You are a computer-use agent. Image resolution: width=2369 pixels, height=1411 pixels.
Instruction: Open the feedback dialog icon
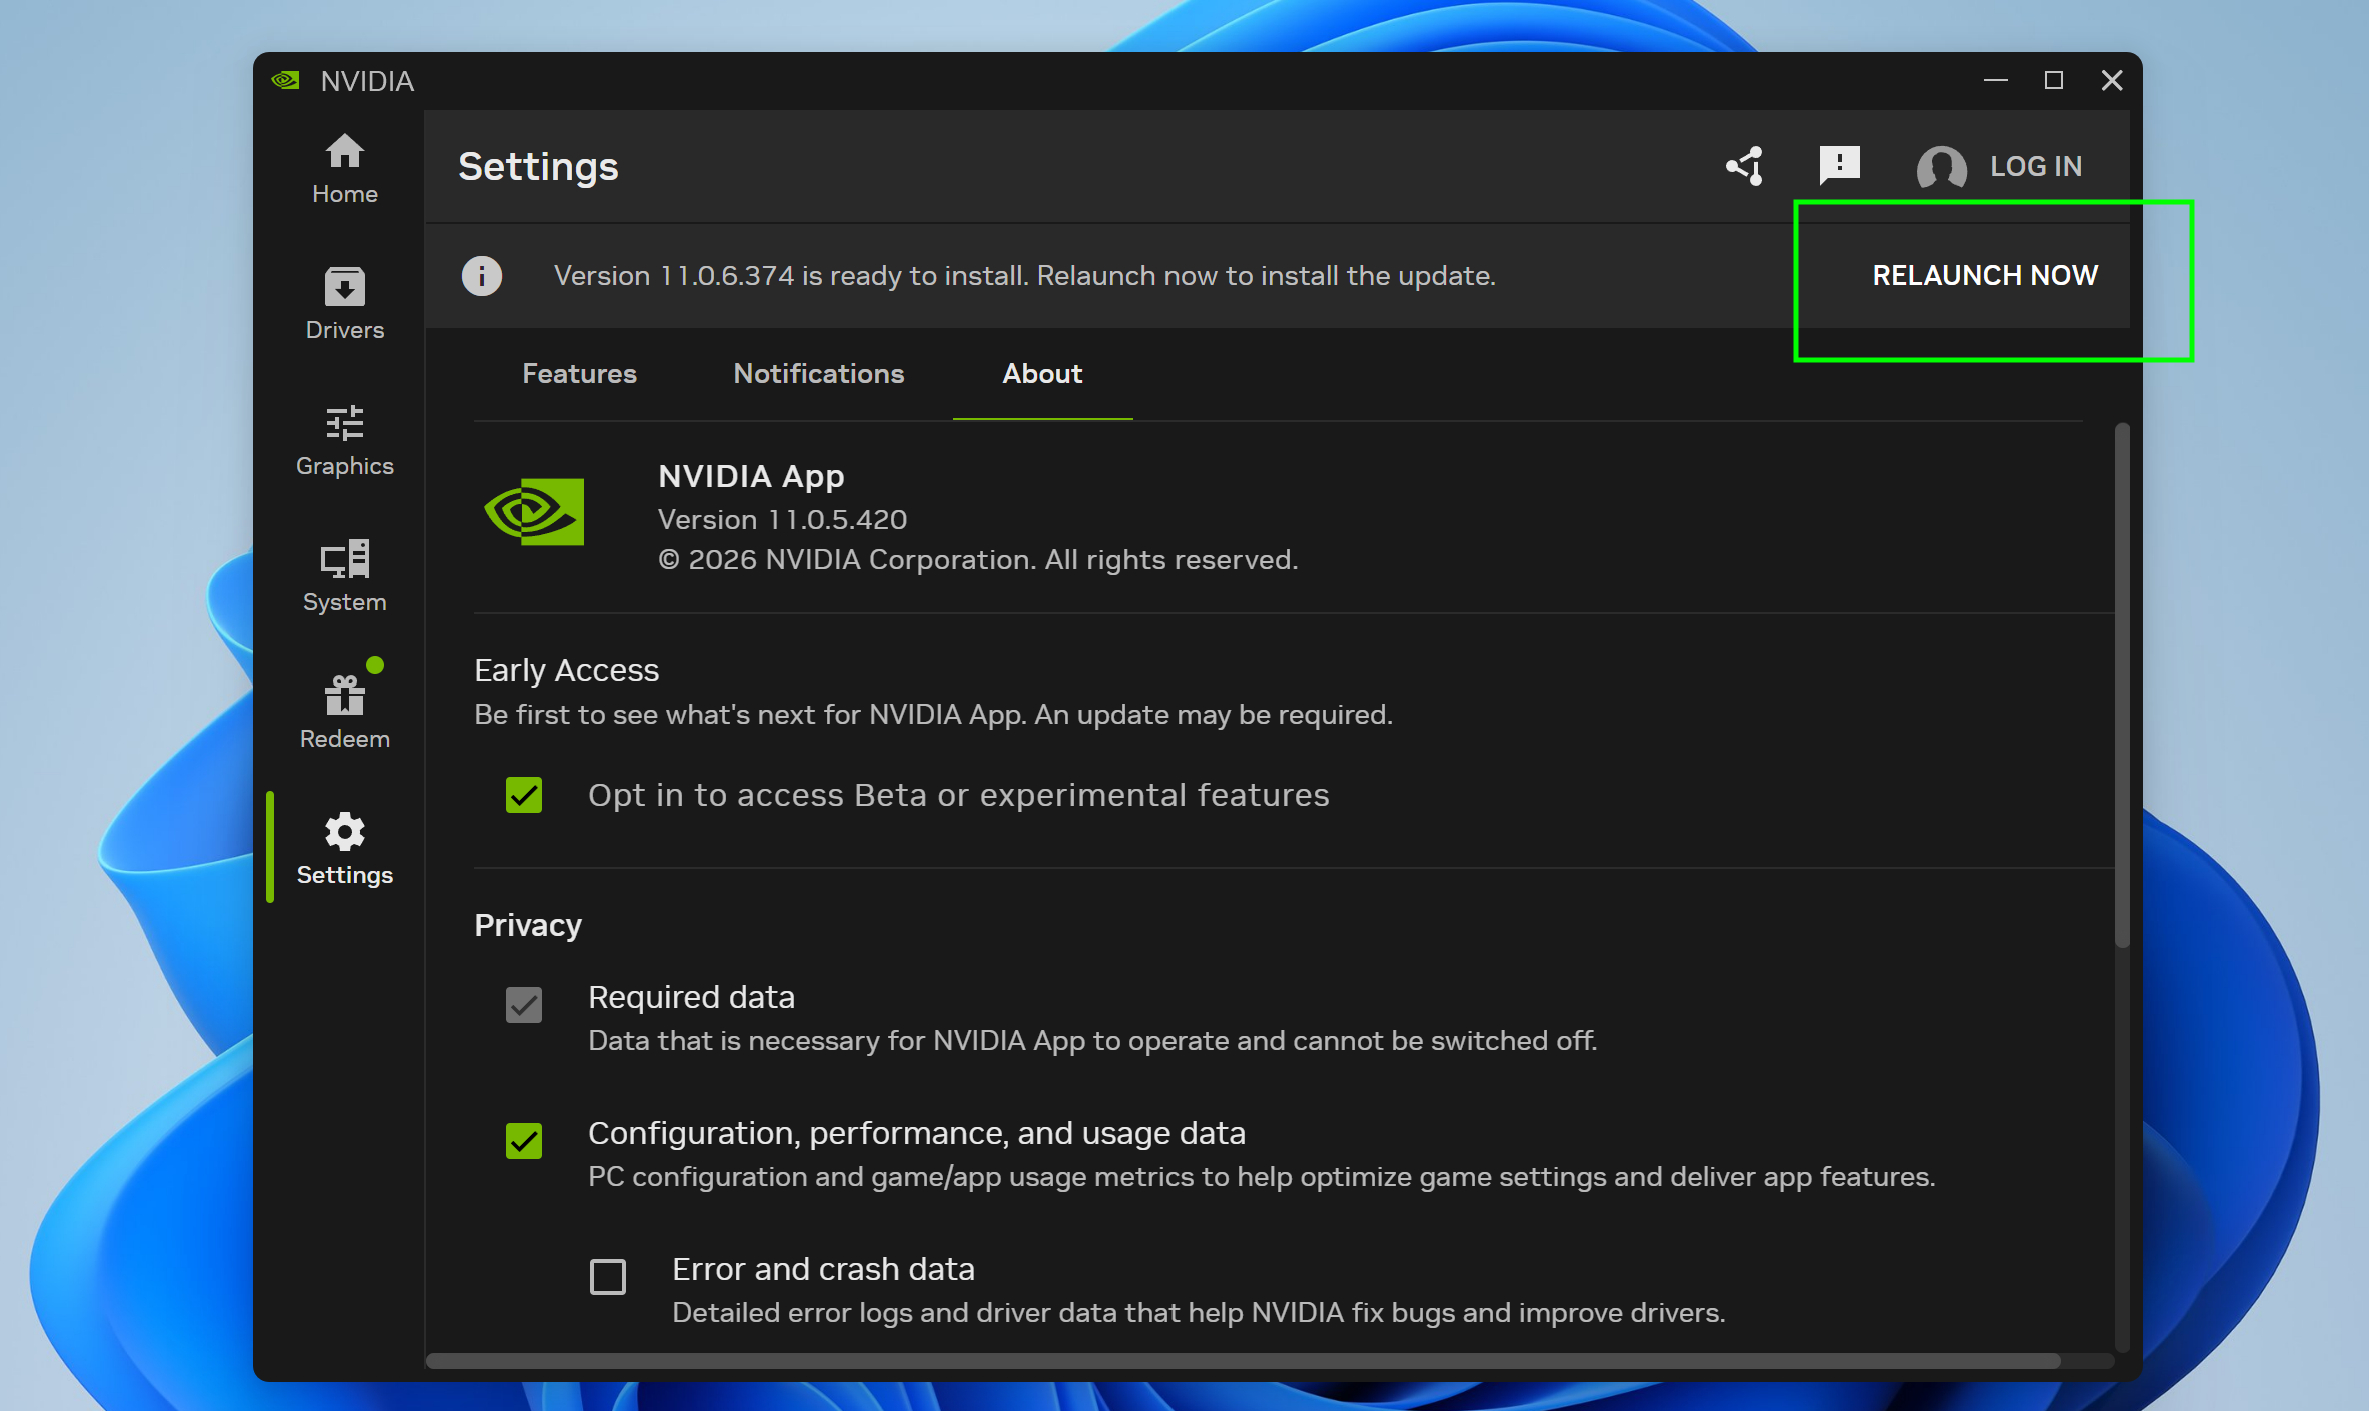tap(1838, 165)
